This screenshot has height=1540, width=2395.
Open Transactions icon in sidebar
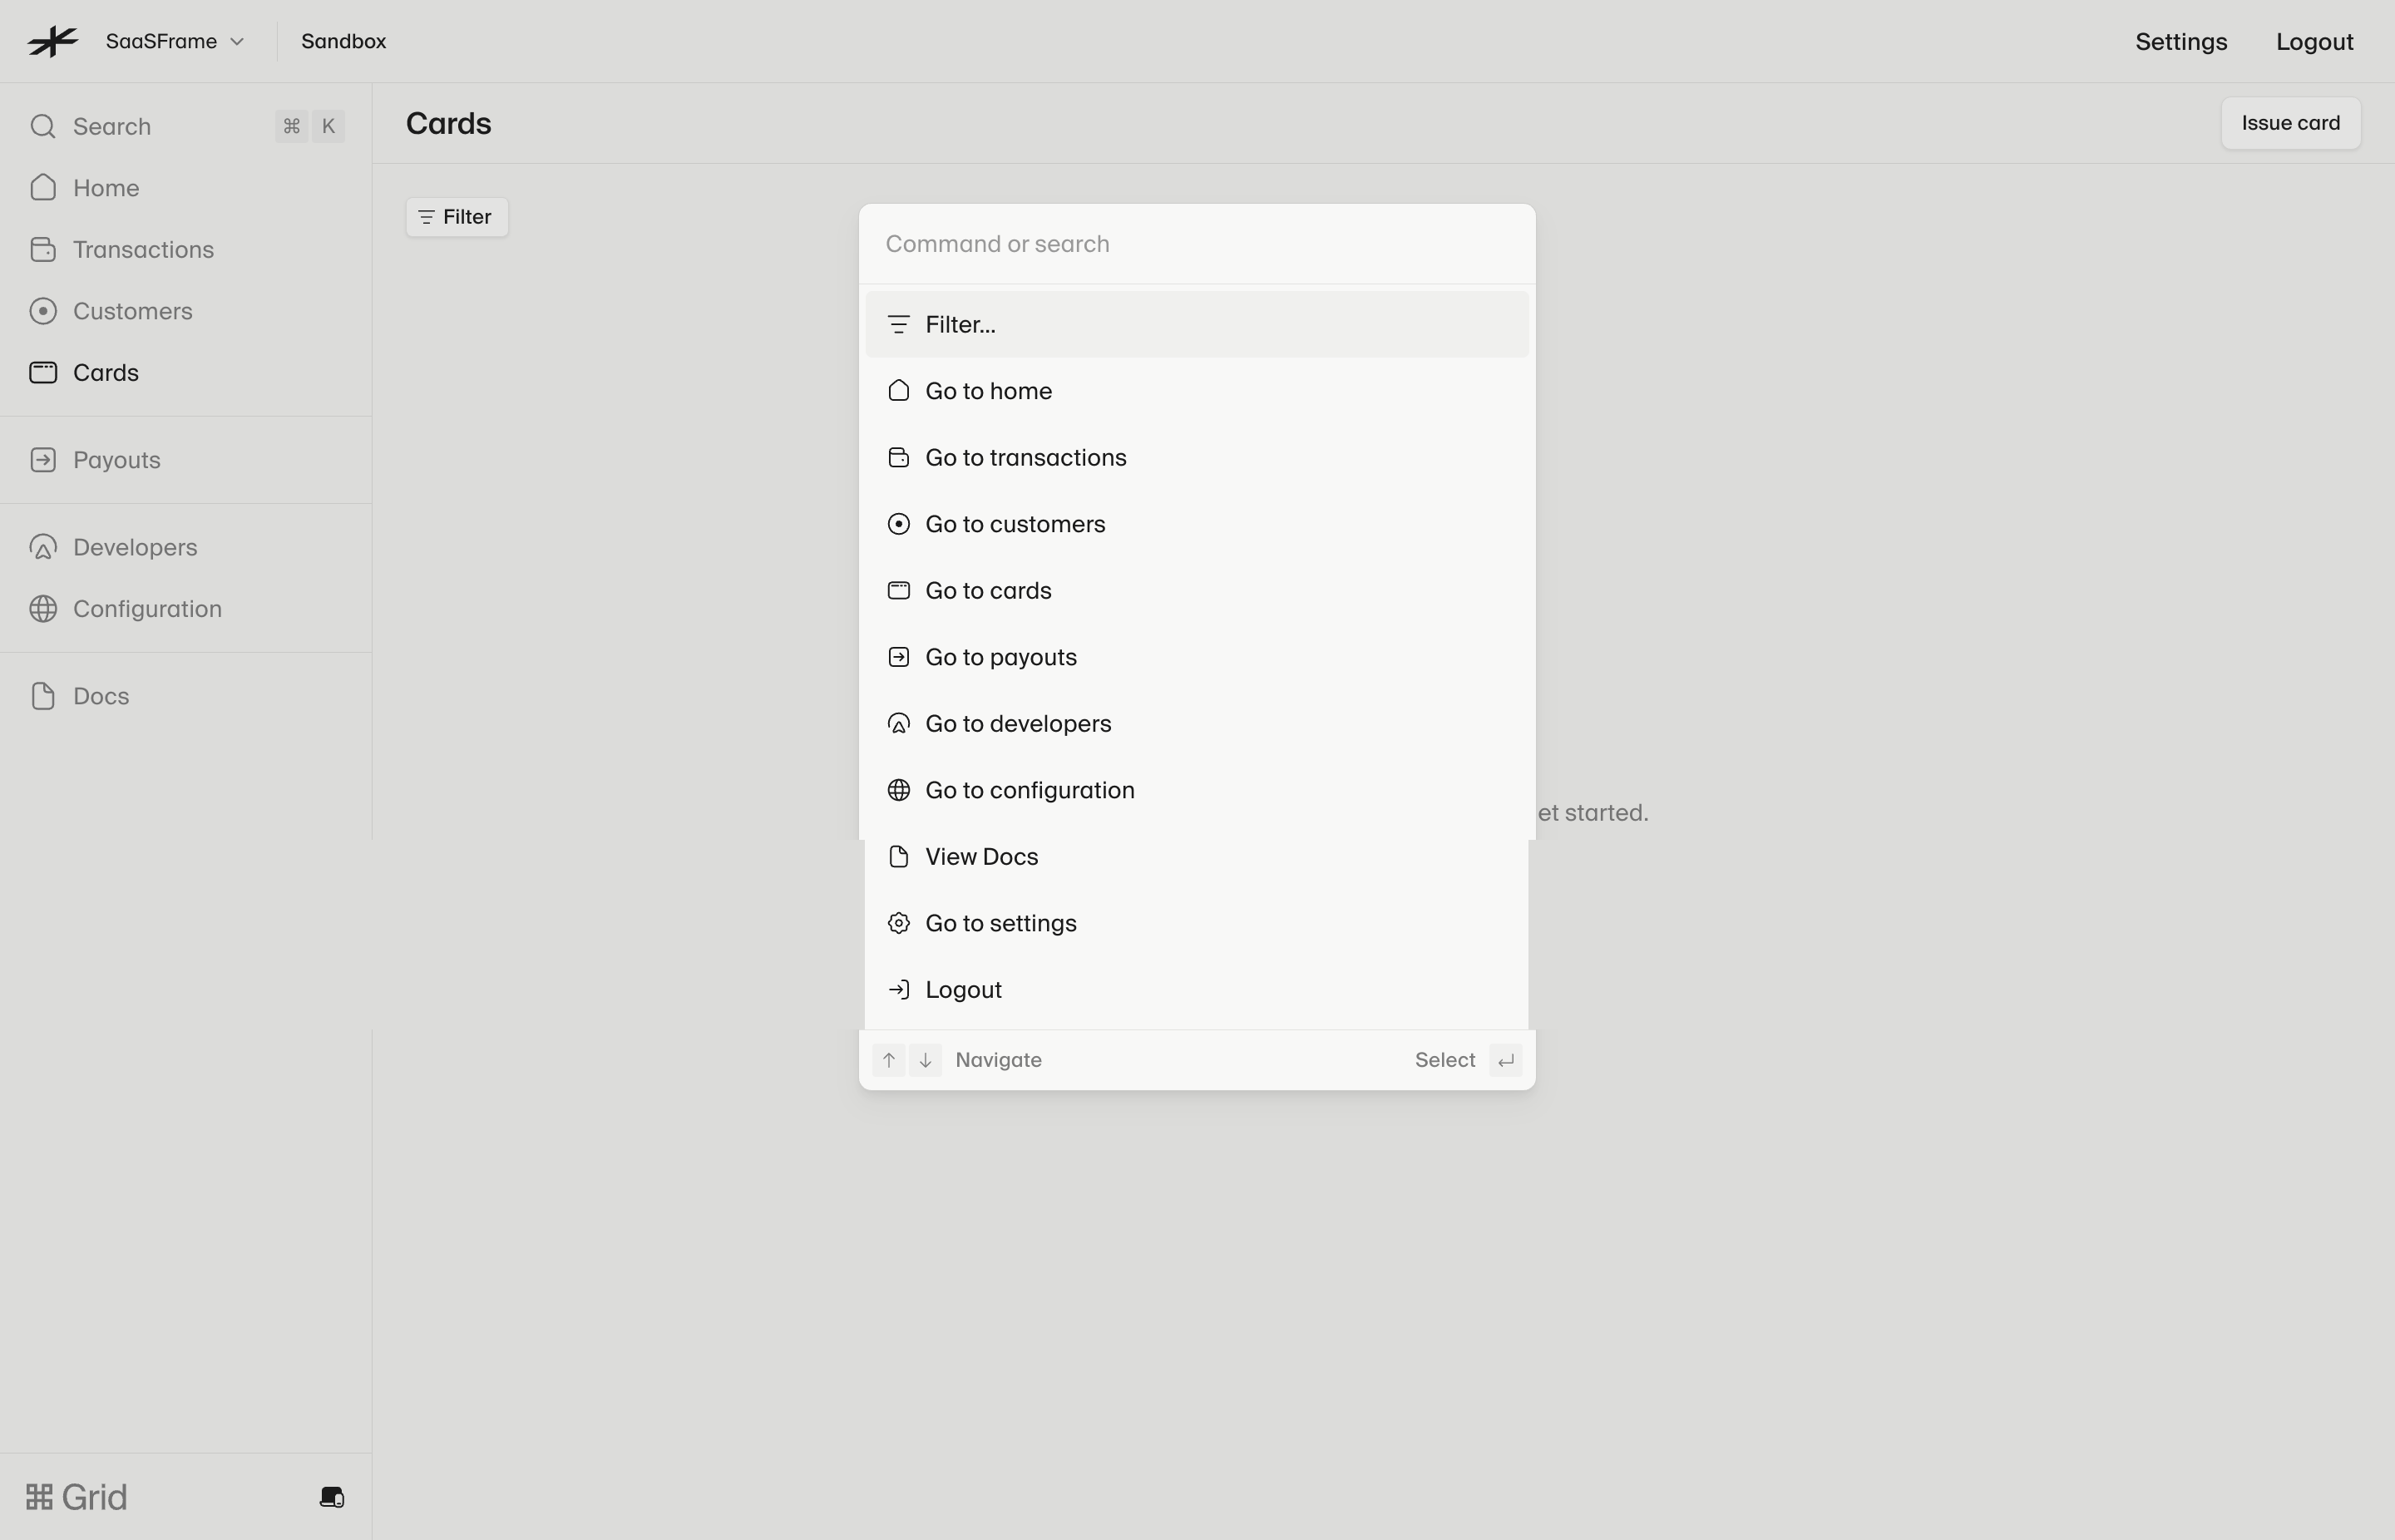pyautogui.click(x=43, y=249)
